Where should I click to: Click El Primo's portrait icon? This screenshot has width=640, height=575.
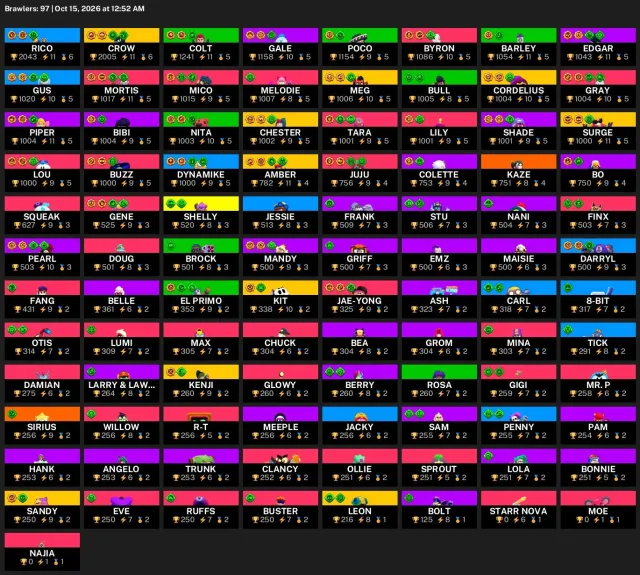click(201, 291)
